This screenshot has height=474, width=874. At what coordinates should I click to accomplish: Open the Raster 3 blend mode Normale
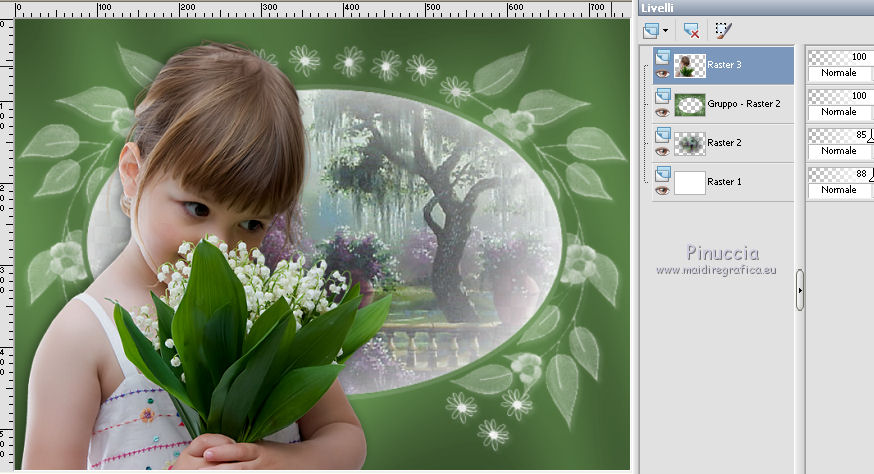tap(839, 73)
